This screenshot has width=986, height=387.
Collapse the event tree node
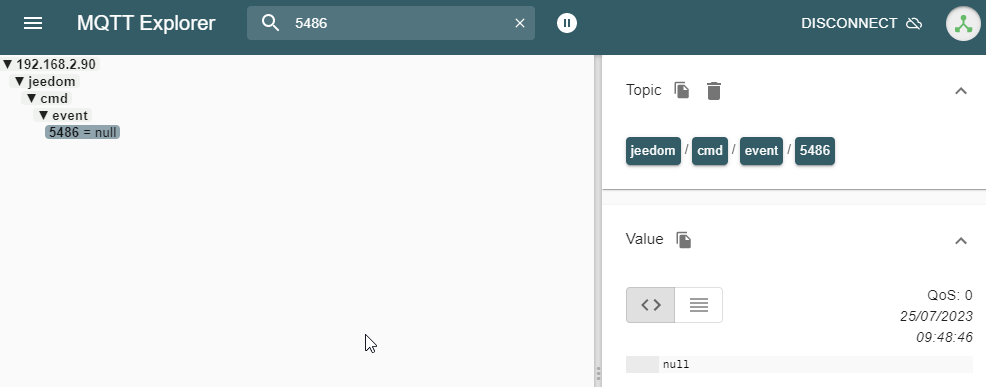[43, 115]
